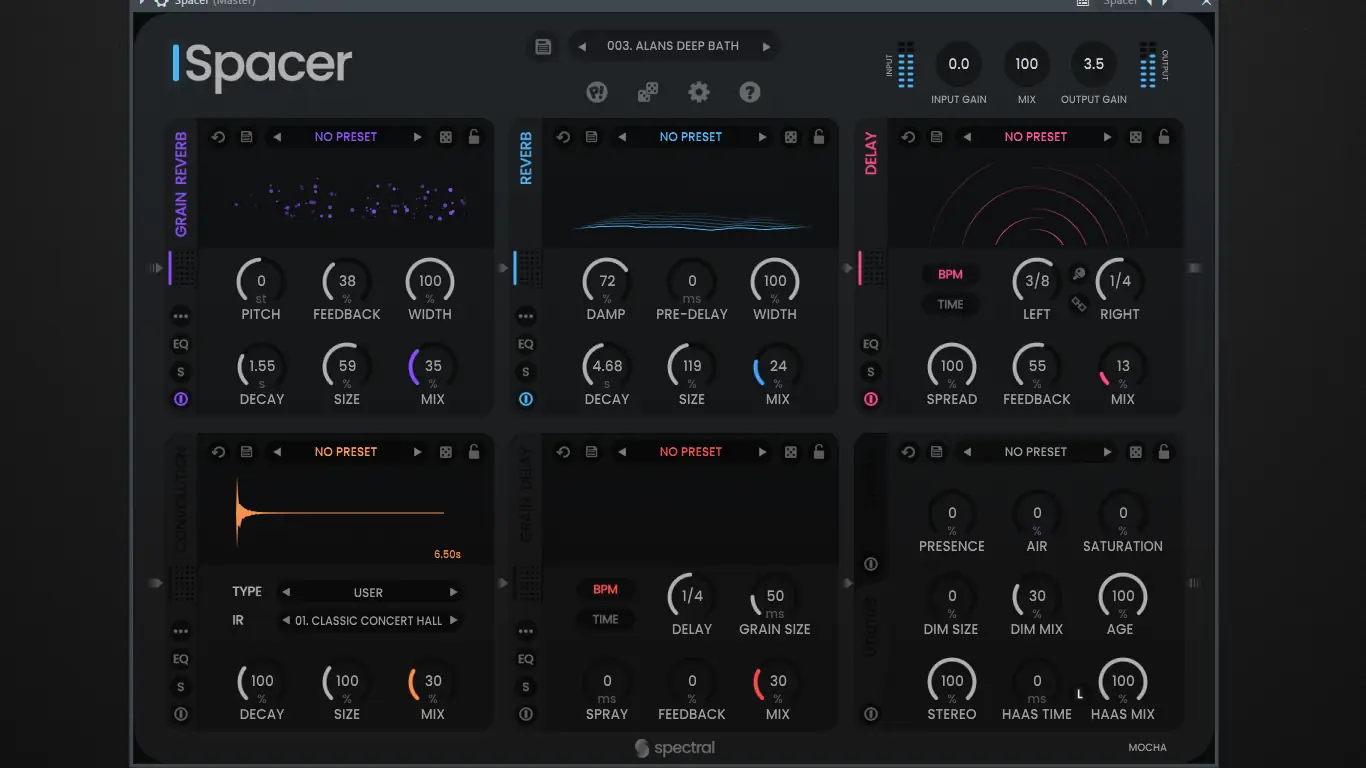Open the Convolution module EQ
The height and width of the screenshot is (768, 1366).
pyautogui.click(x=181, y=659)
